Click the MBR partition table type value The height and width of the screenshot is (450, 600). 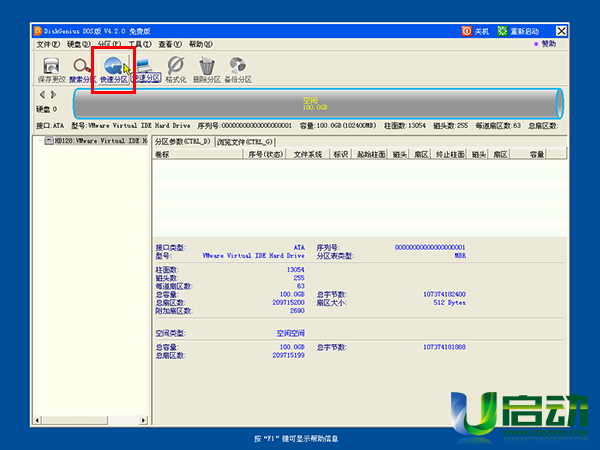[x=460, y=256]
